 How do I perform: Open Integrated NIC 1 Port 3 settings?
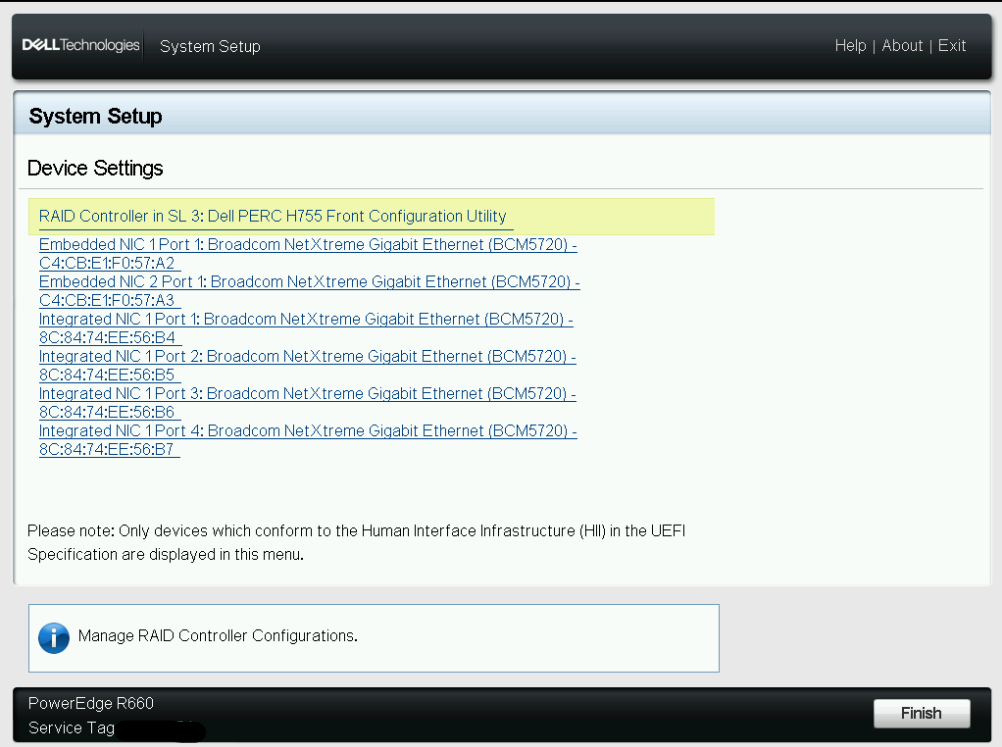pos(307,403)
